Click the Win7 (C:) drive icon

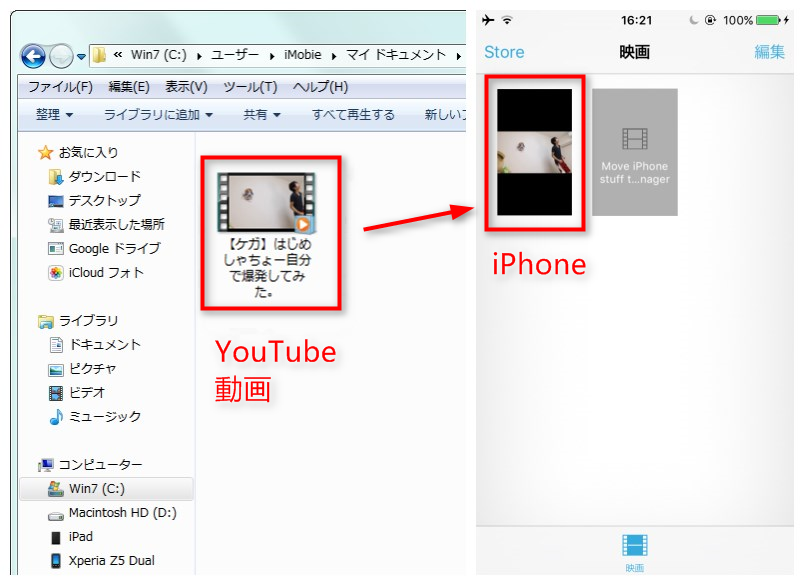tap(55, 489)
